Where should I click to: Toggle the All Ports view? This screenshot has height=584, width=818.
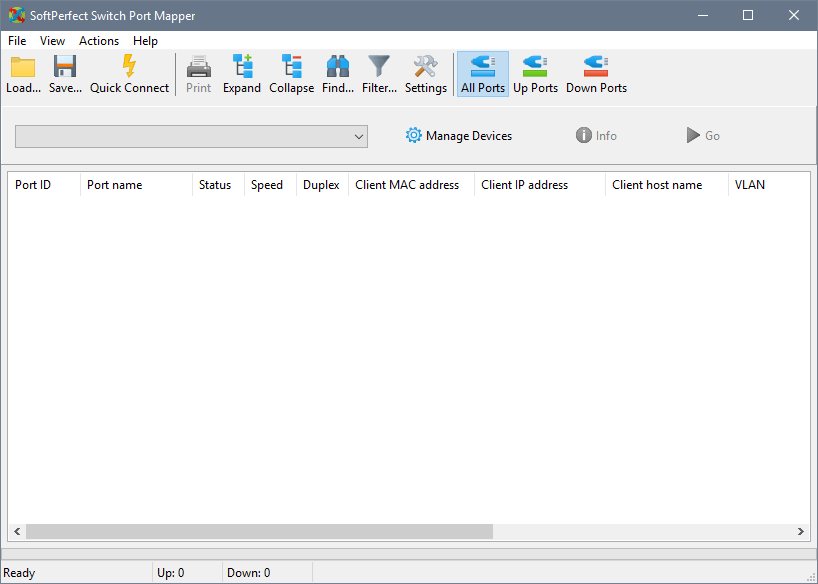point(482,73)
